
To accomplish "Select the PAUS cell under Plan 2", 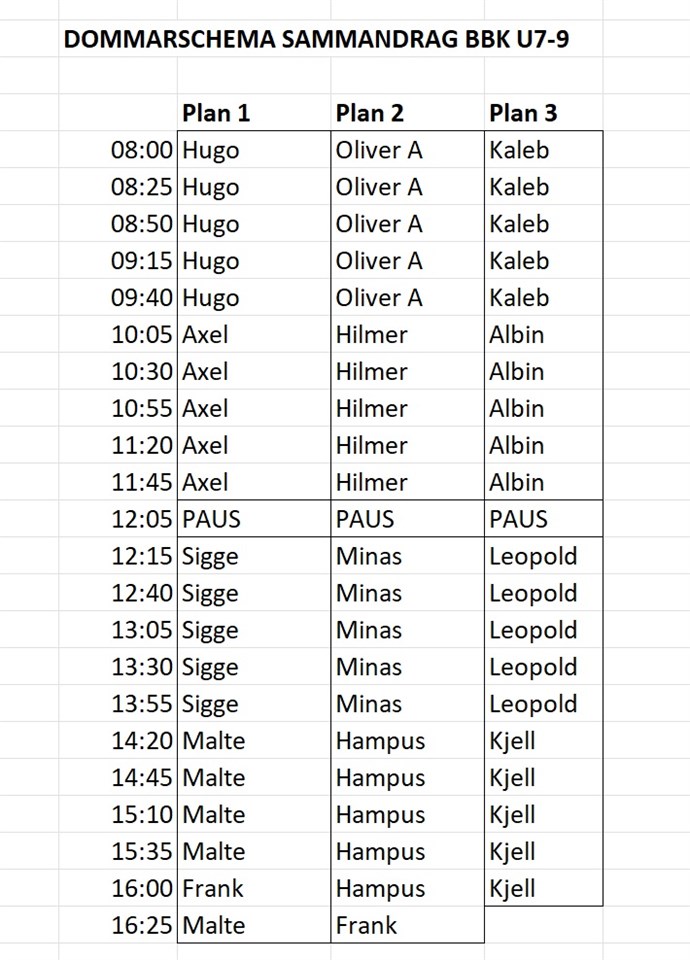I will (365, 519).
